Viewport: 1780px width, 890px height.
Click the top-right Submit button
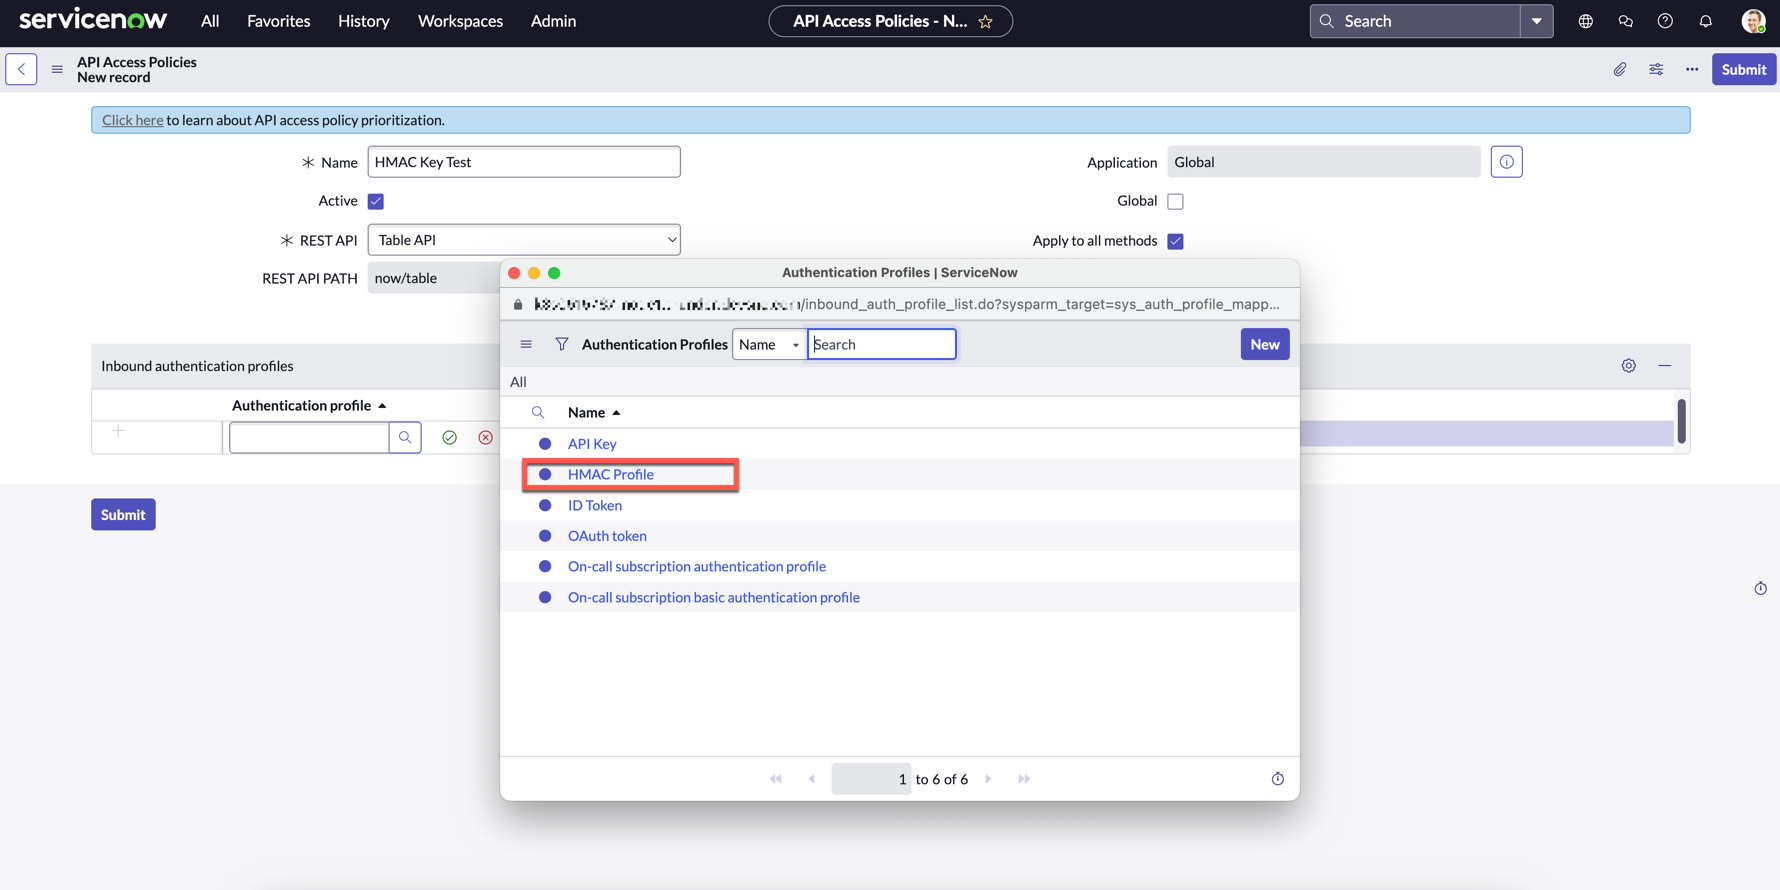point(1744,69)
